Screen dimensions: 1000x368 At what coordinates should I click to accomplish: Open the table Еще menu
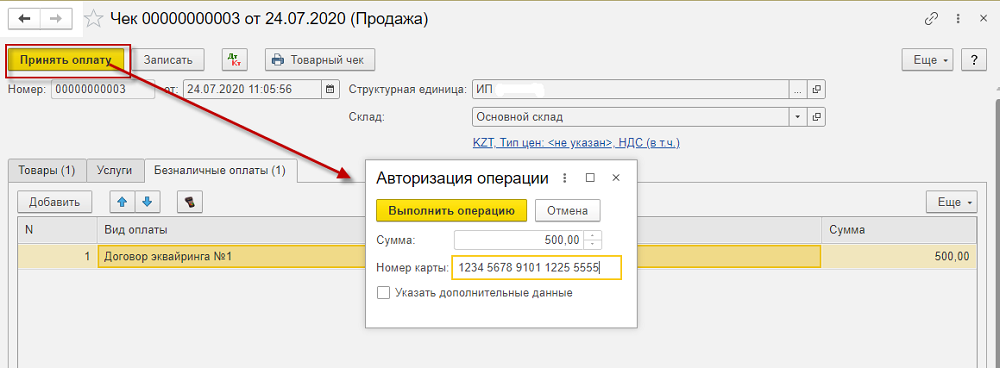951,202
